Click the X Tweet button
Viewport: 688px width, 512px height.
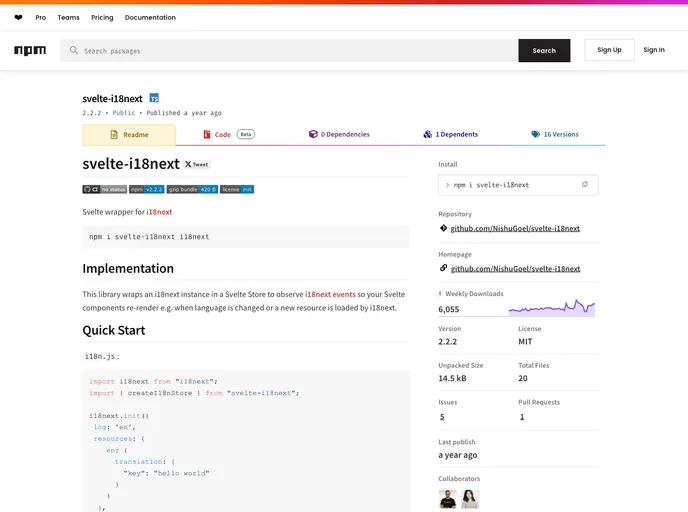tap(197, 164)
